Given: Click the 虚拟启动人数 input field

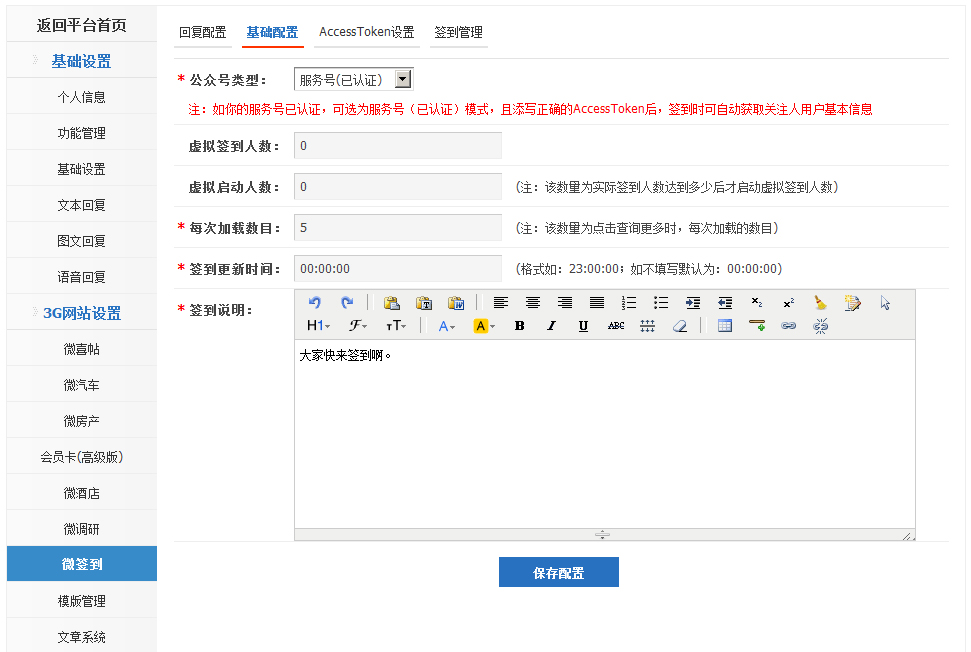Looking at the screenshot, I should pos(398,186).
